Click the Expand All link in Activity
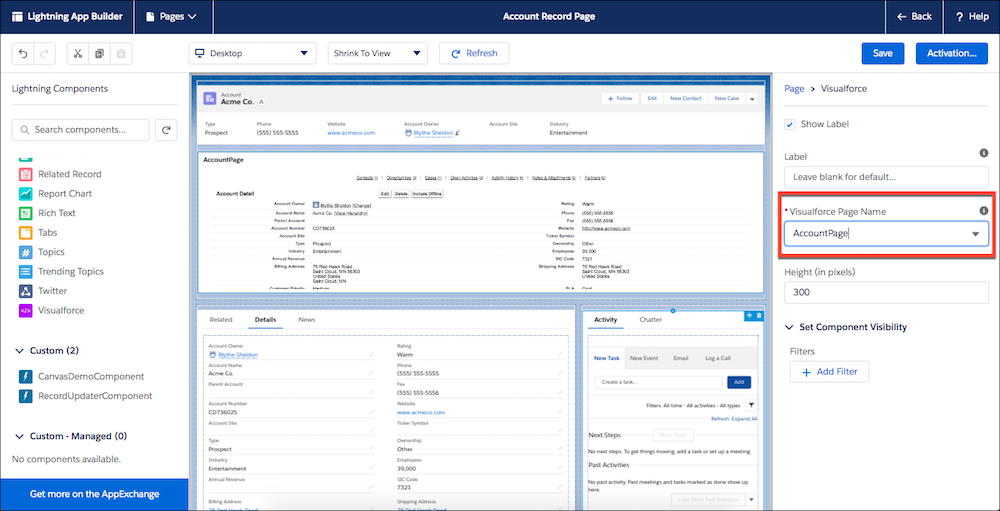The image size is (1000, 511). (x=744, y=419)
